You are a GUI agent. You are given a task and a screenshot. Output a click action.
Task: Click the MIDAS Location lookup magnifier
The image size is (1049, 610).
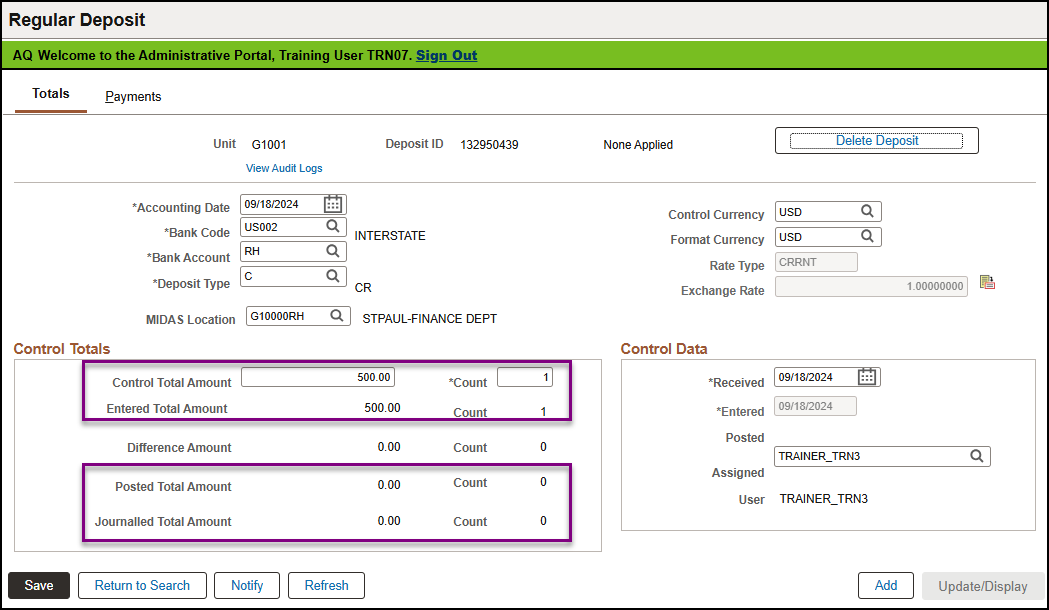click(337, 317)
